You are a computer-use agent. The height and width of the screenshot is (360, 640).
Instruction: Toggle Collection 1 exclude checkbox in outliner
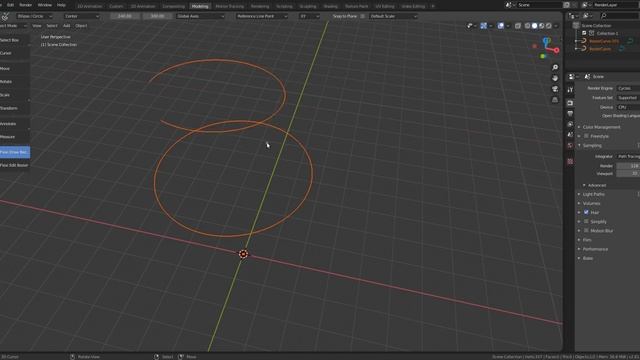584,33
